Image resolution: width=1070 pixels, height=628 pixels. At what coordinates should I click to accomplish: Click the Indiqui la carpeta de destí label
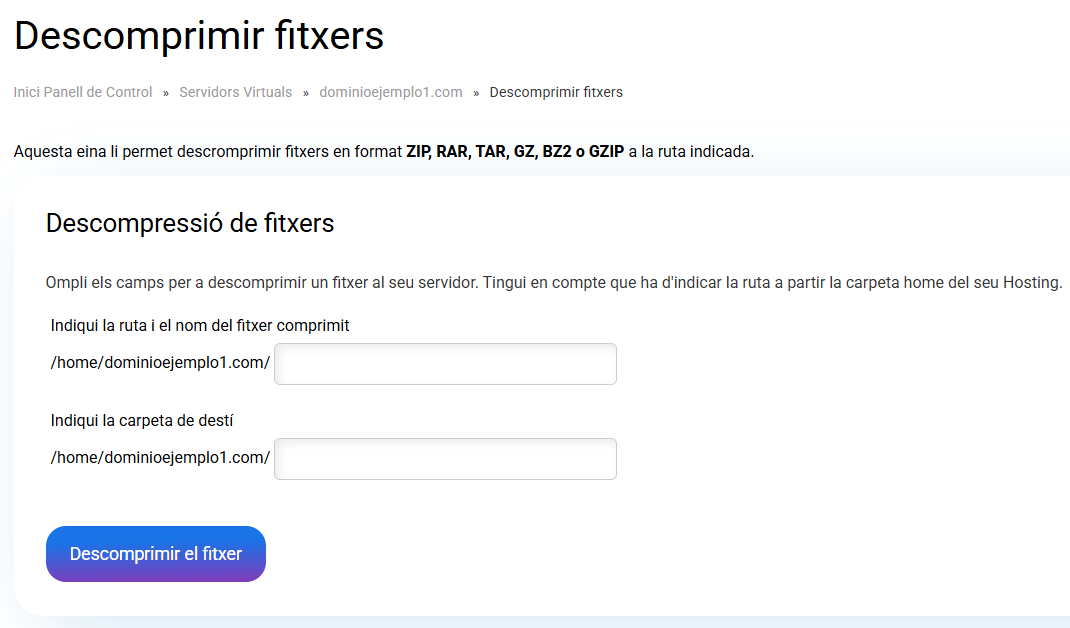click(x=142, y=420)
